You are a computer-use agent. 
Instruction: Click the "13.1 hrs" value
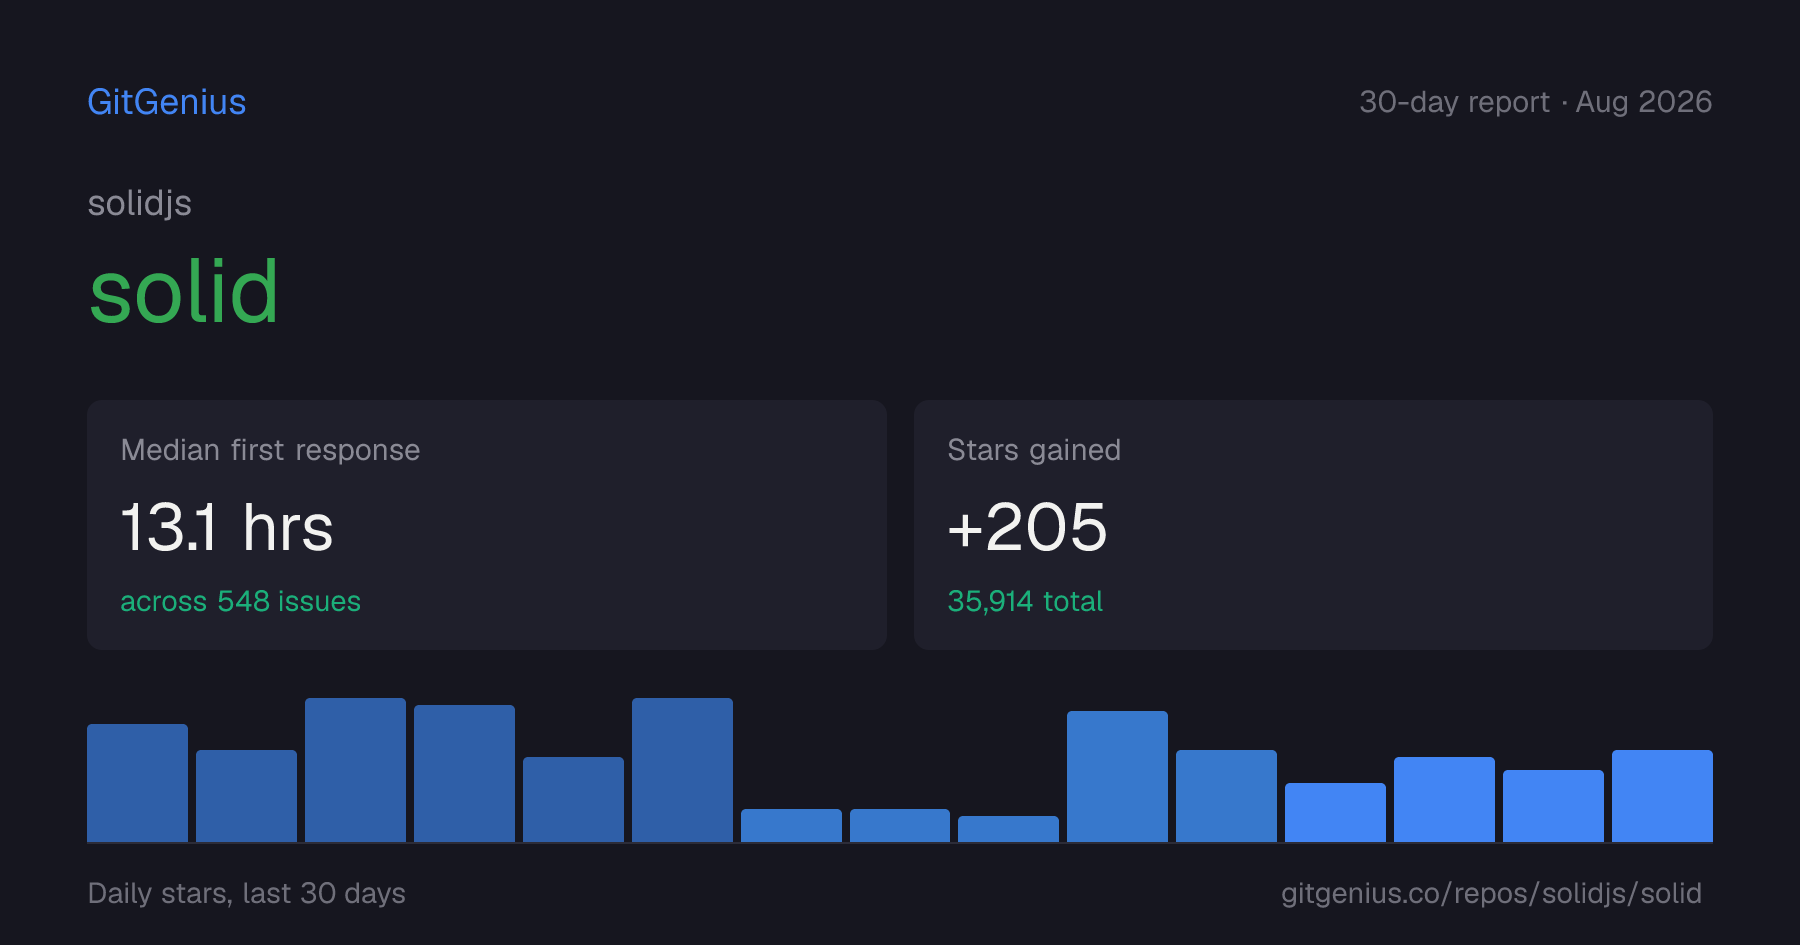[x=227, y=527]
